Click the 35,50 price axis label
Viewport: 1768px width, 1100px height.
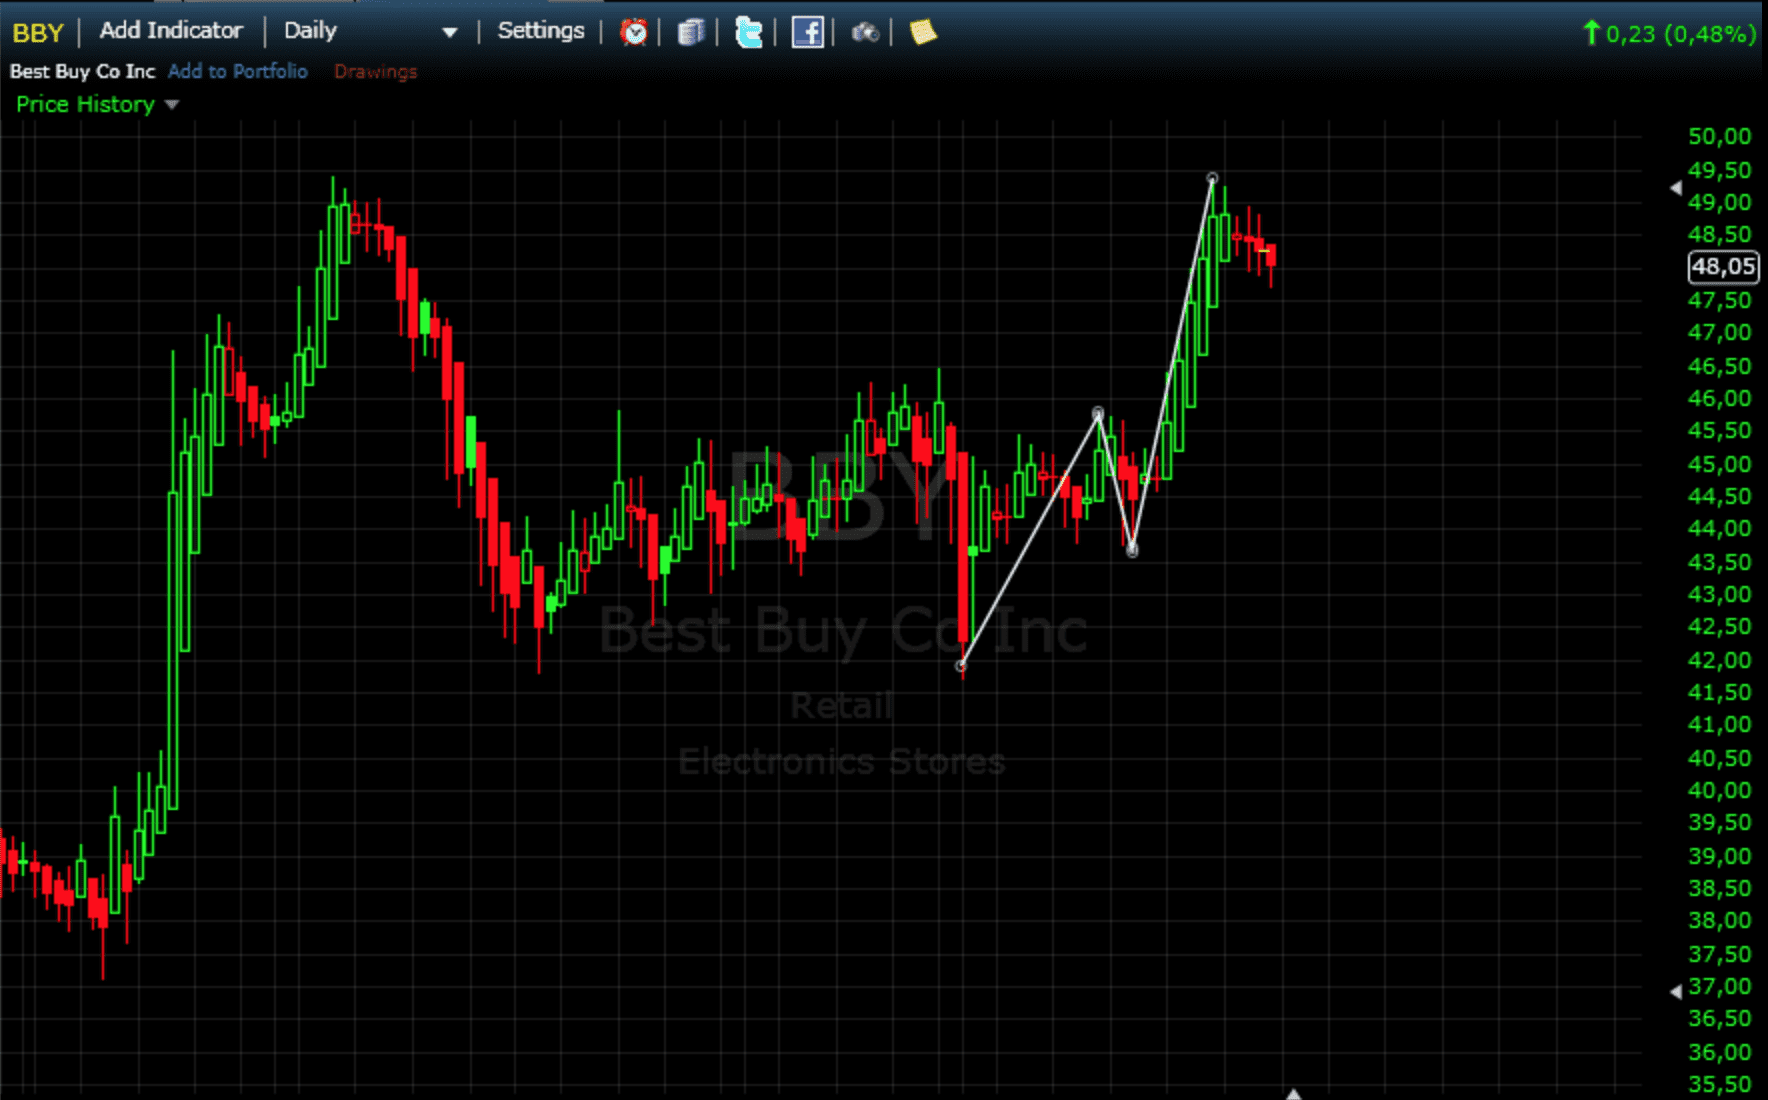(x=1719, y=1084)
